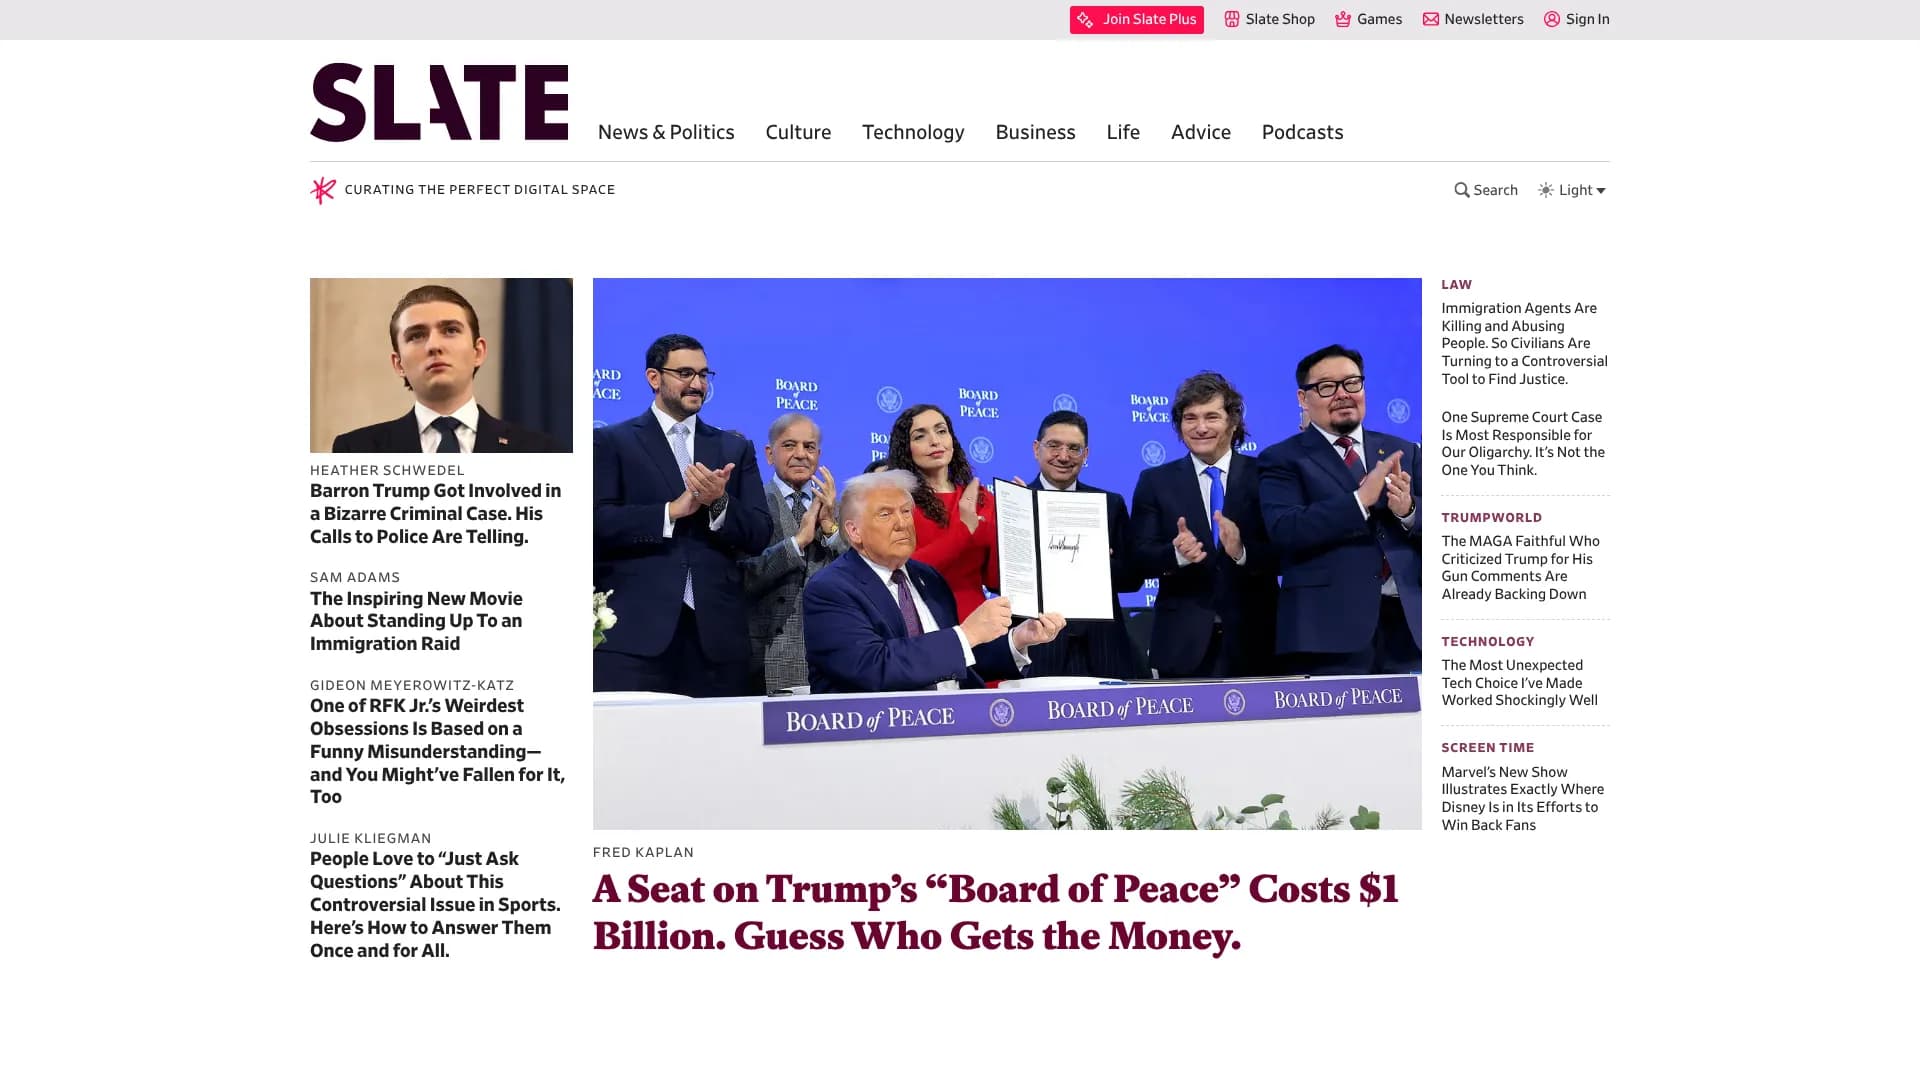Viewport: 1920px width, 1080px height.
Task: Open the Board of Peace headline article
Action: (x=996, y=913)
